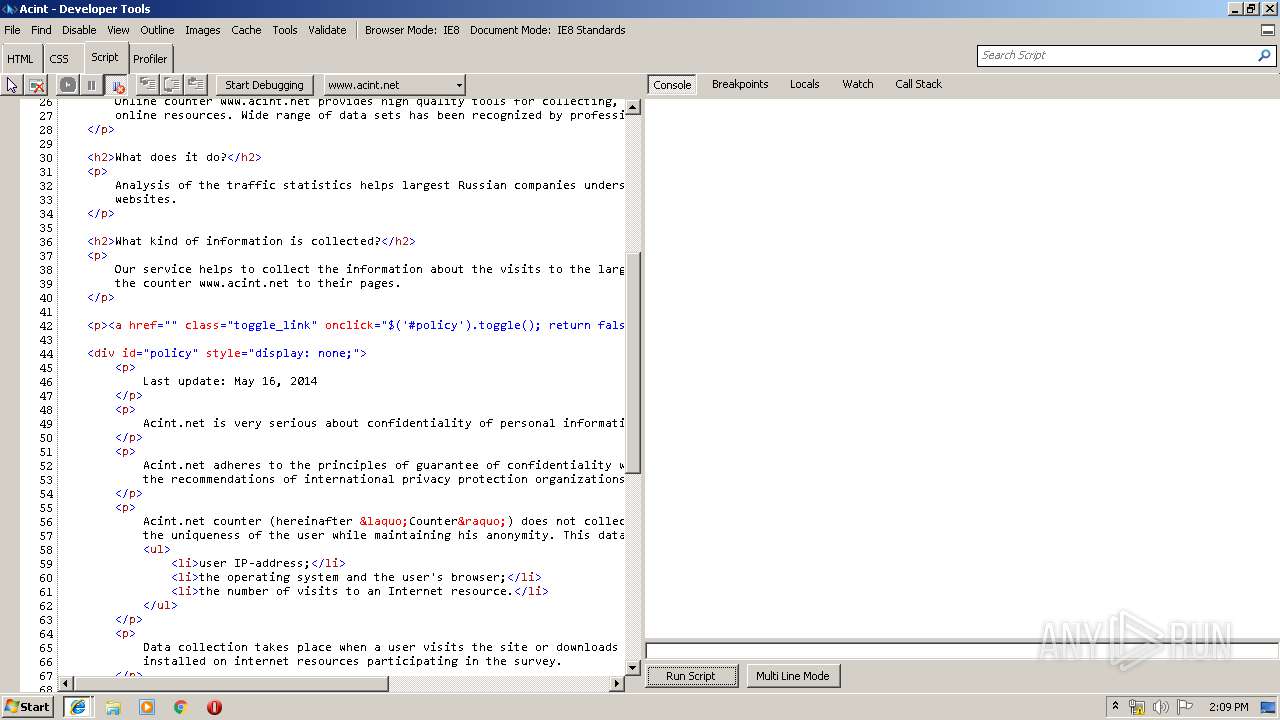Toggle Break on Error icon
Screen dimensions: 1280x720
pyautogui.click(x=116, y=85)
